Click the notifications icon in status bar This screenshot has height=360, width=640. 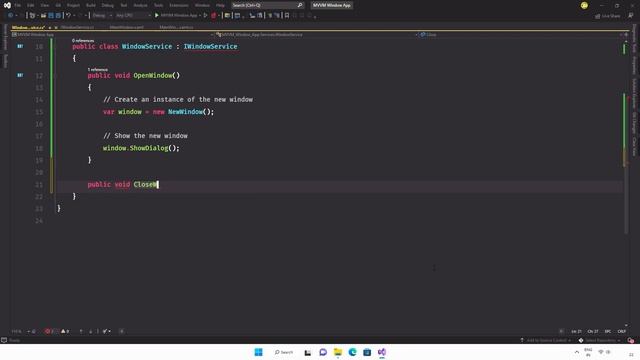(631, 340)
